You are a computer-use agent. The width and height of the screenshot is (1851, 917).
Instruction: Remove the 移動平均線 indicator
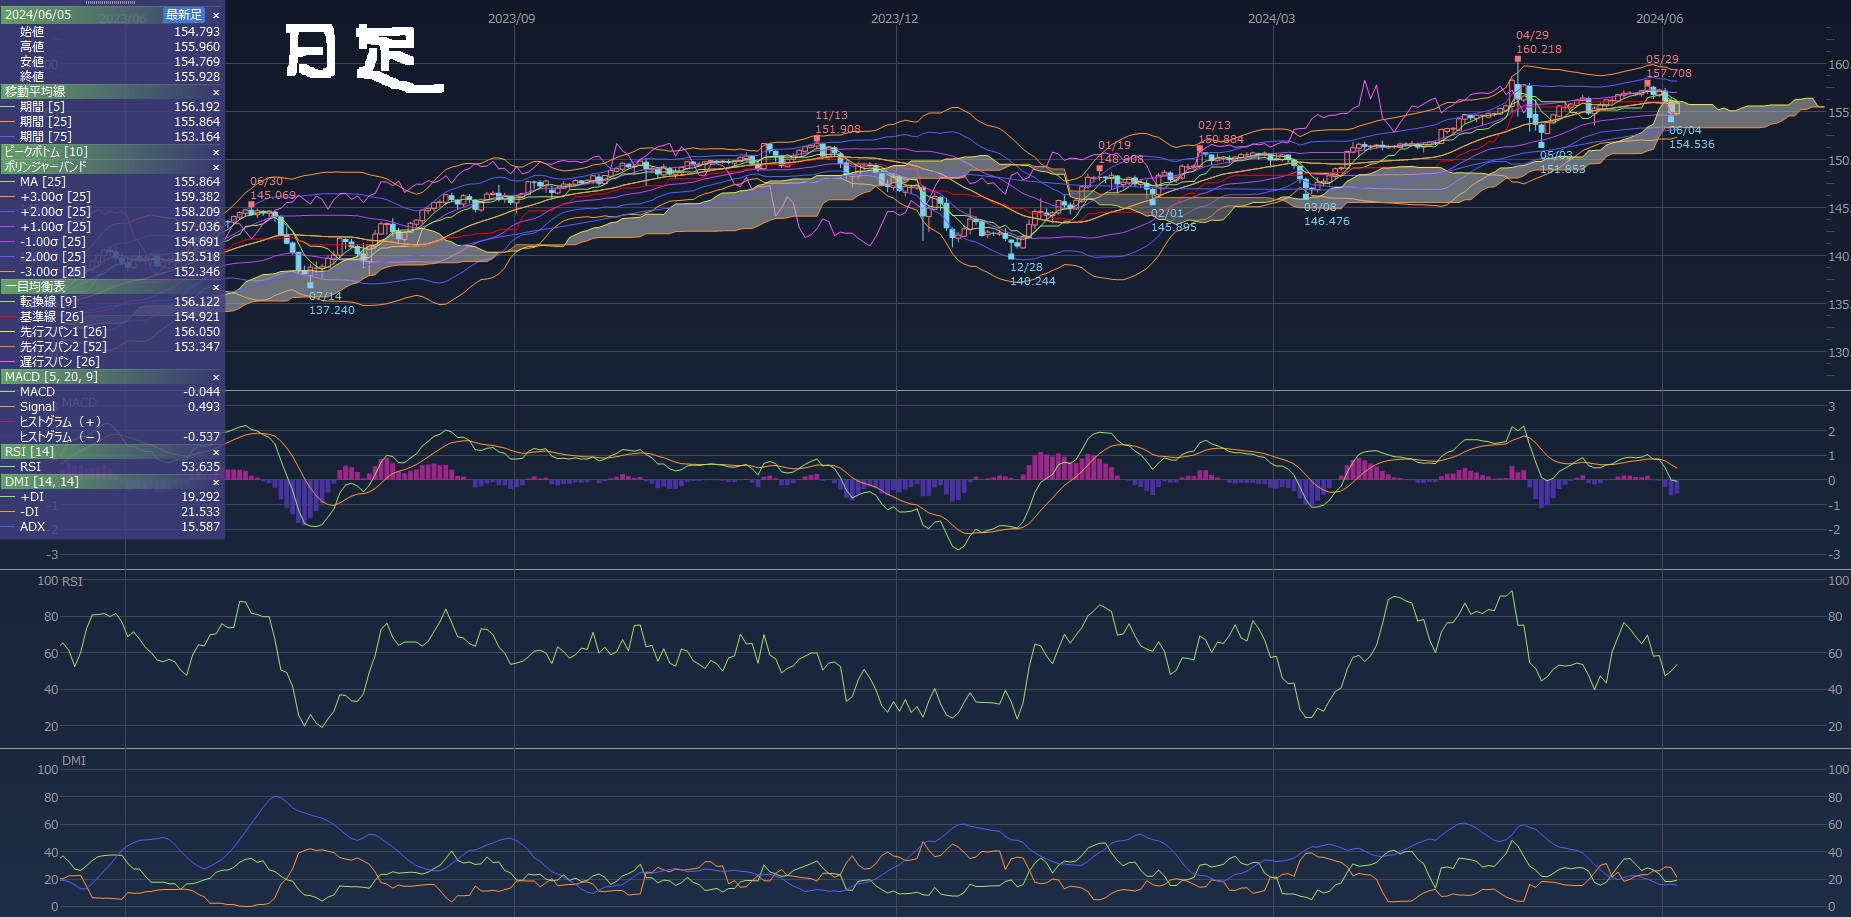[x=216, y=92]
